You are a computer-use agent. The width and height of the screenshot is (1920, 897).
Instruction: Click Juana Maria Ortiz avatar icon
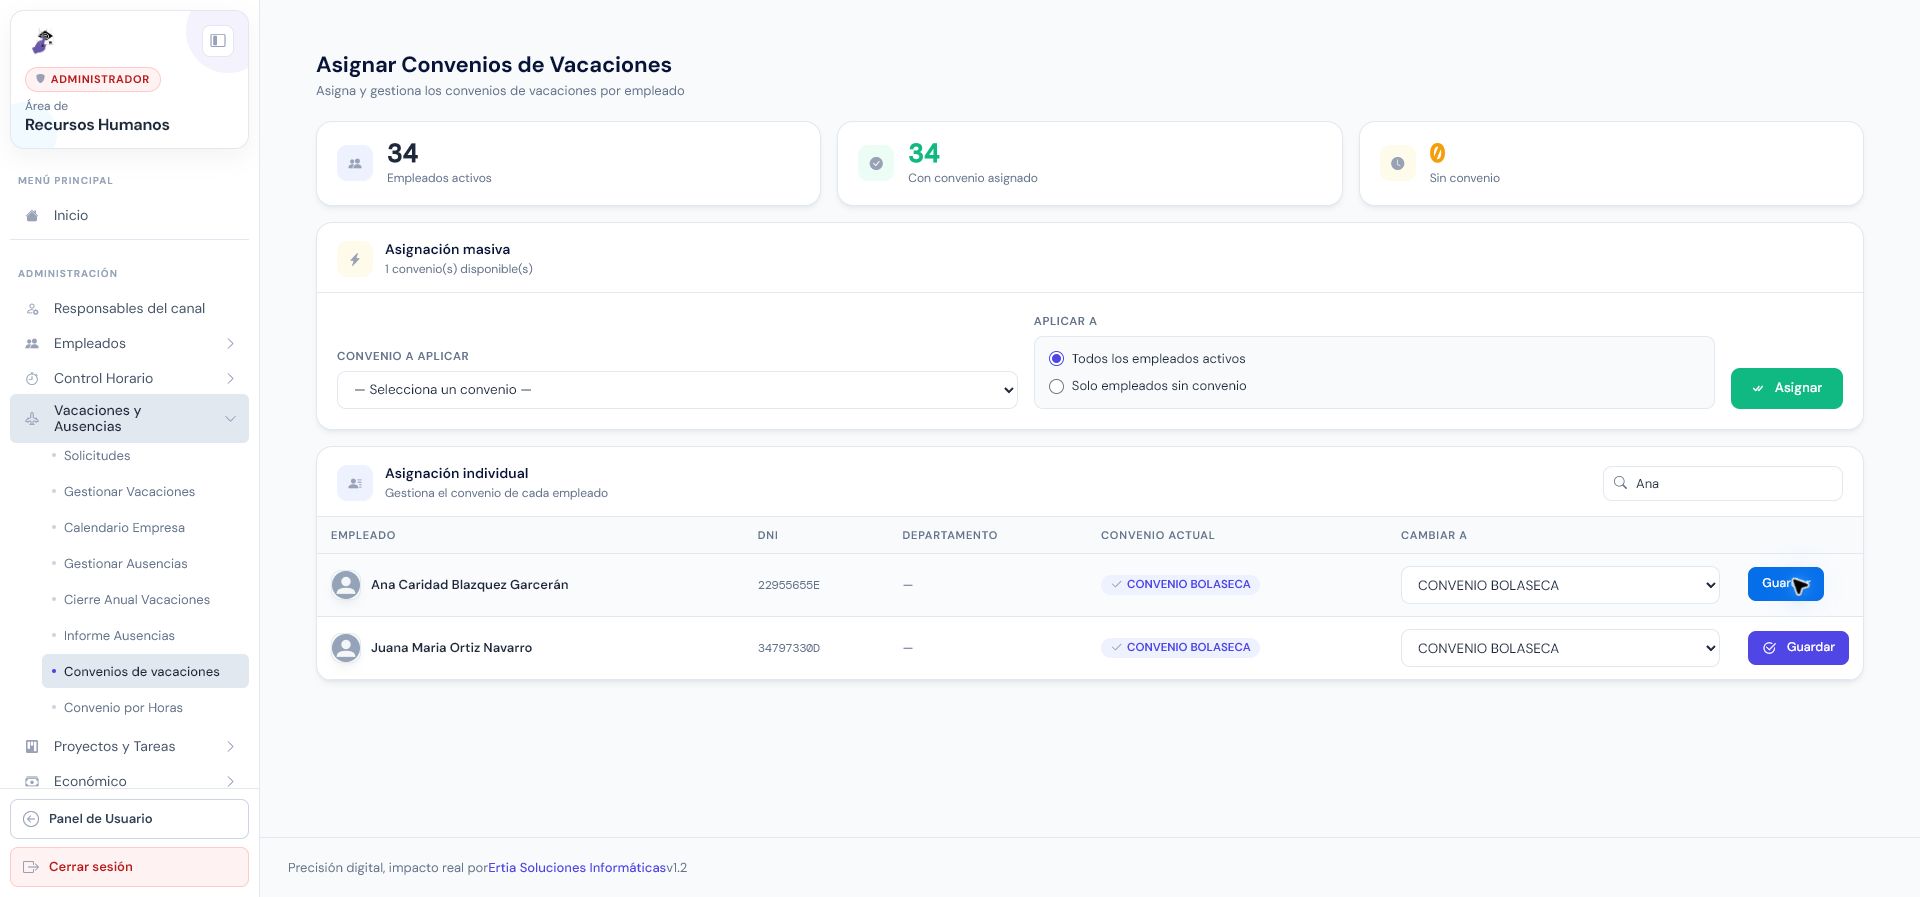(x=346, y=648)
